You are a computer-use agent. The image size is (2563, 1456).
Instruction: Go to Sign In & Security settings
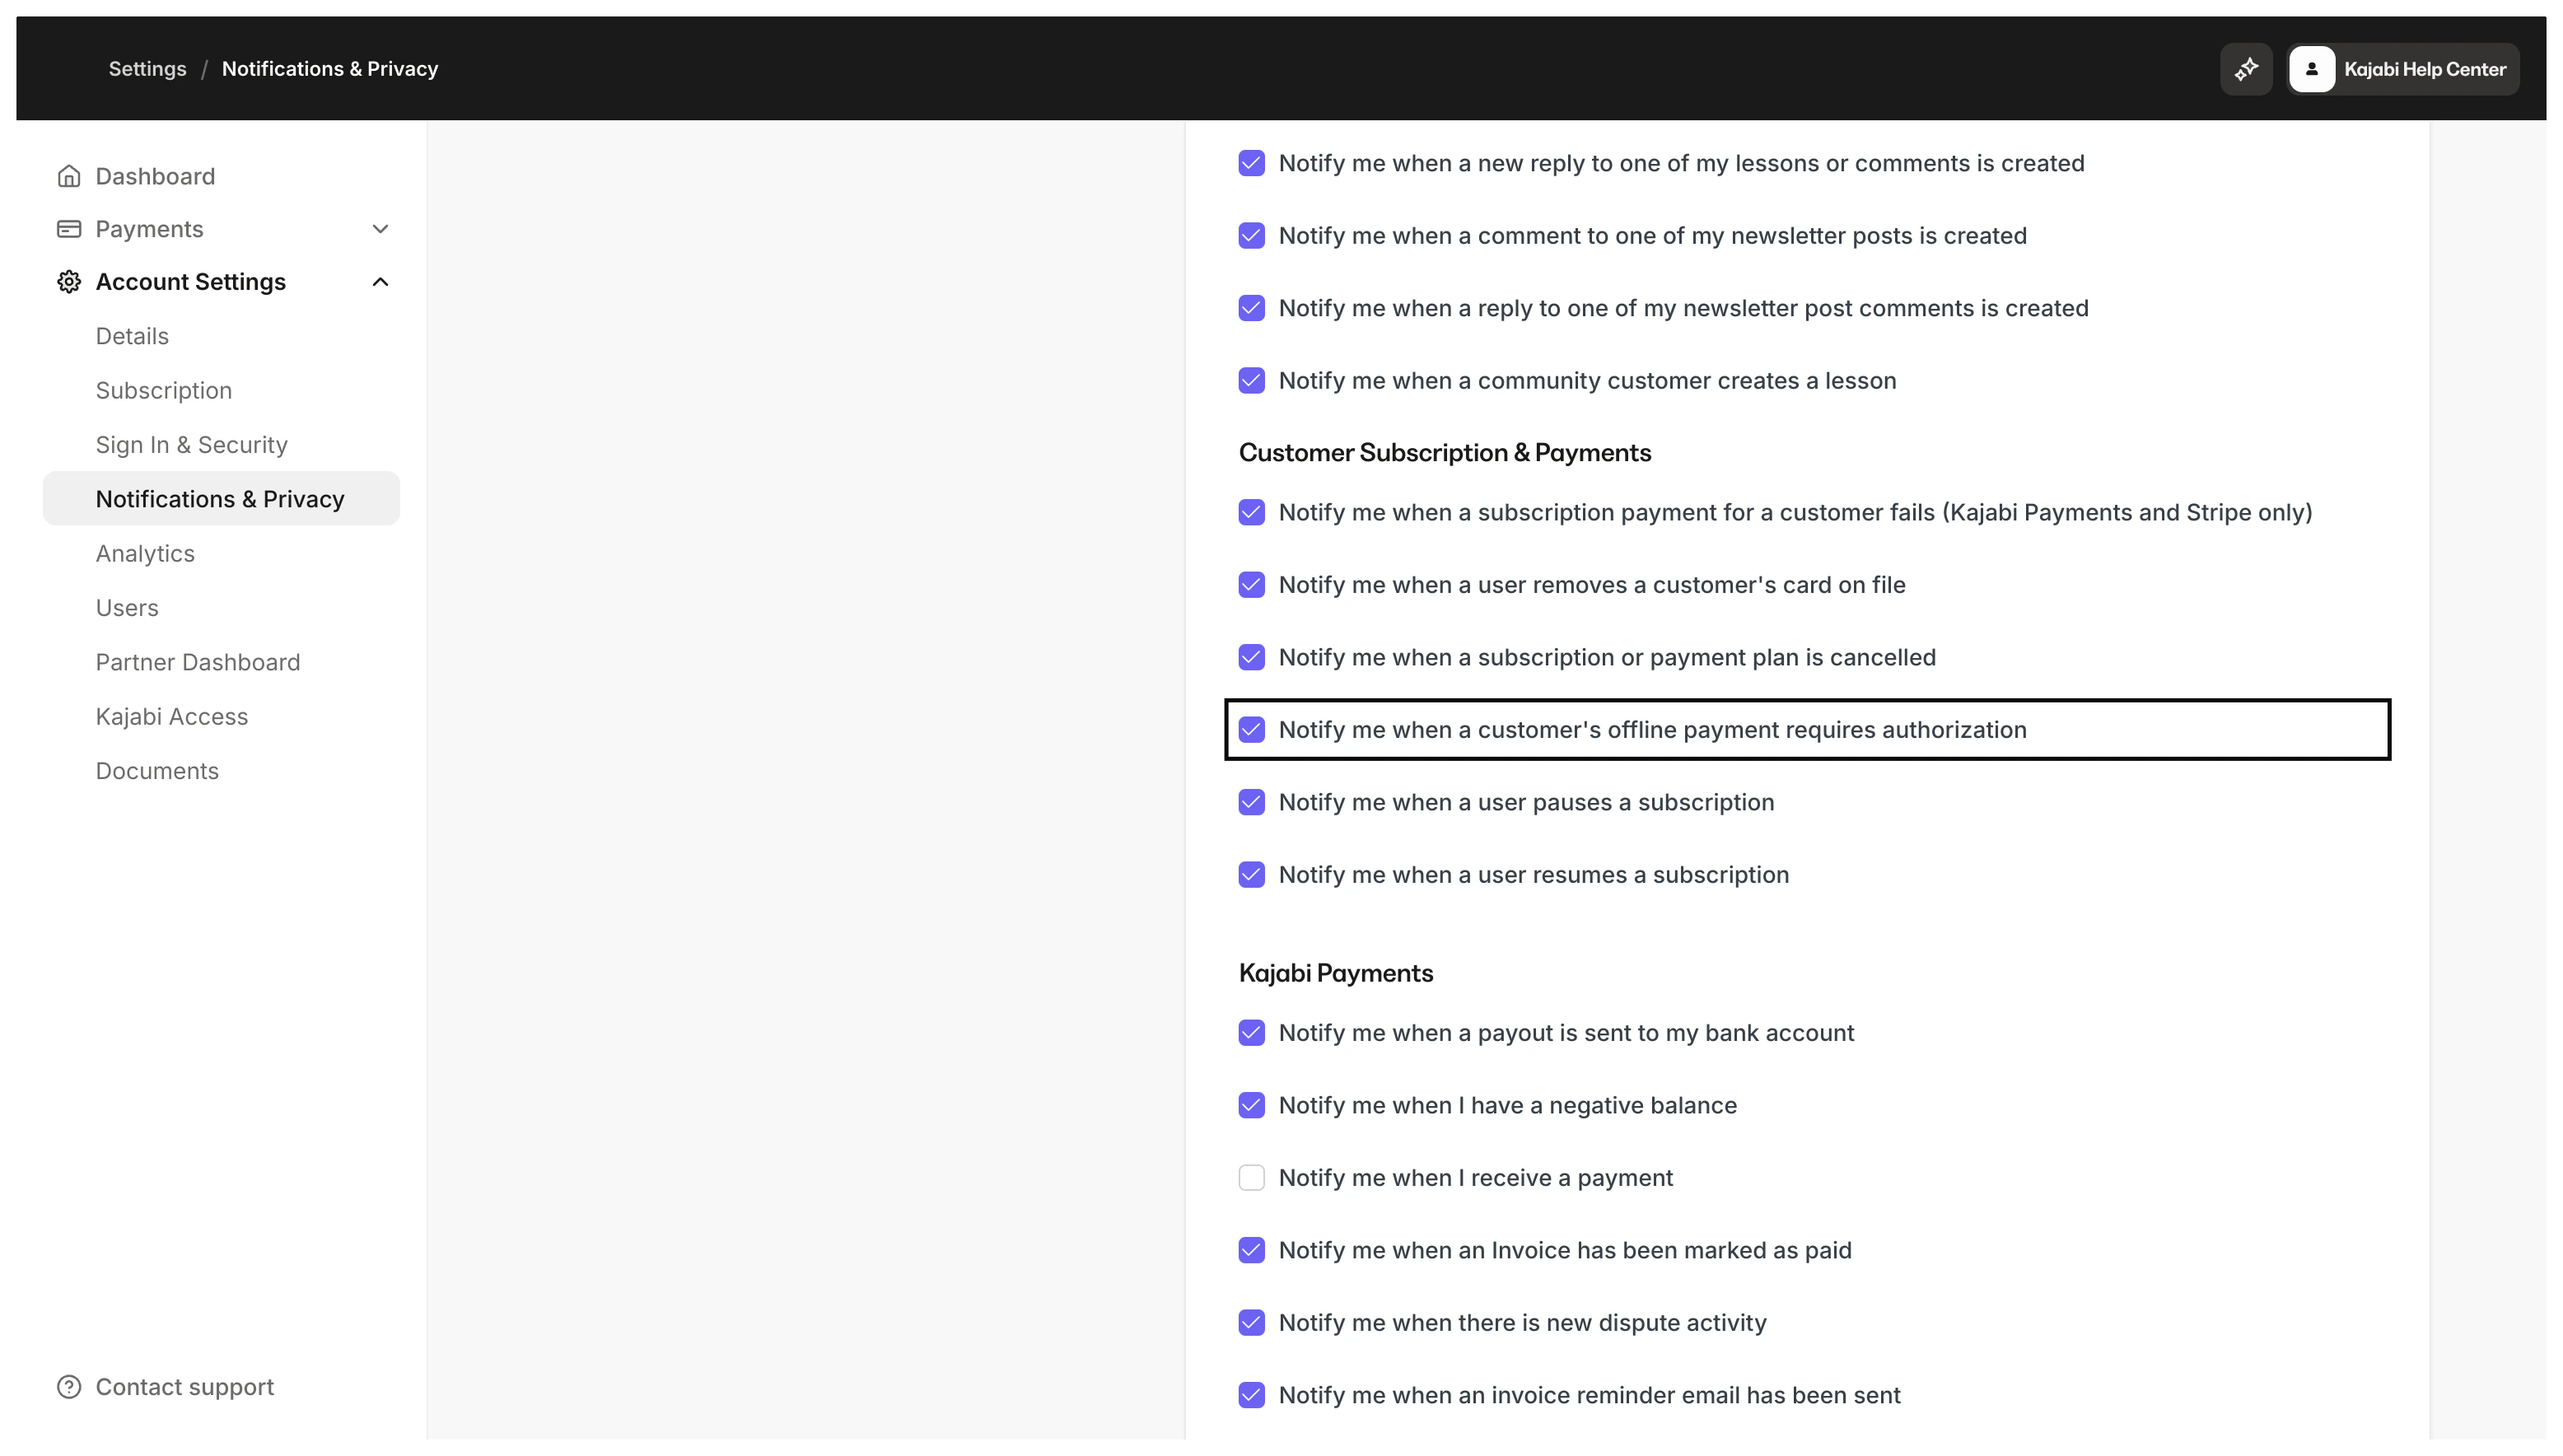pos(191,444)
